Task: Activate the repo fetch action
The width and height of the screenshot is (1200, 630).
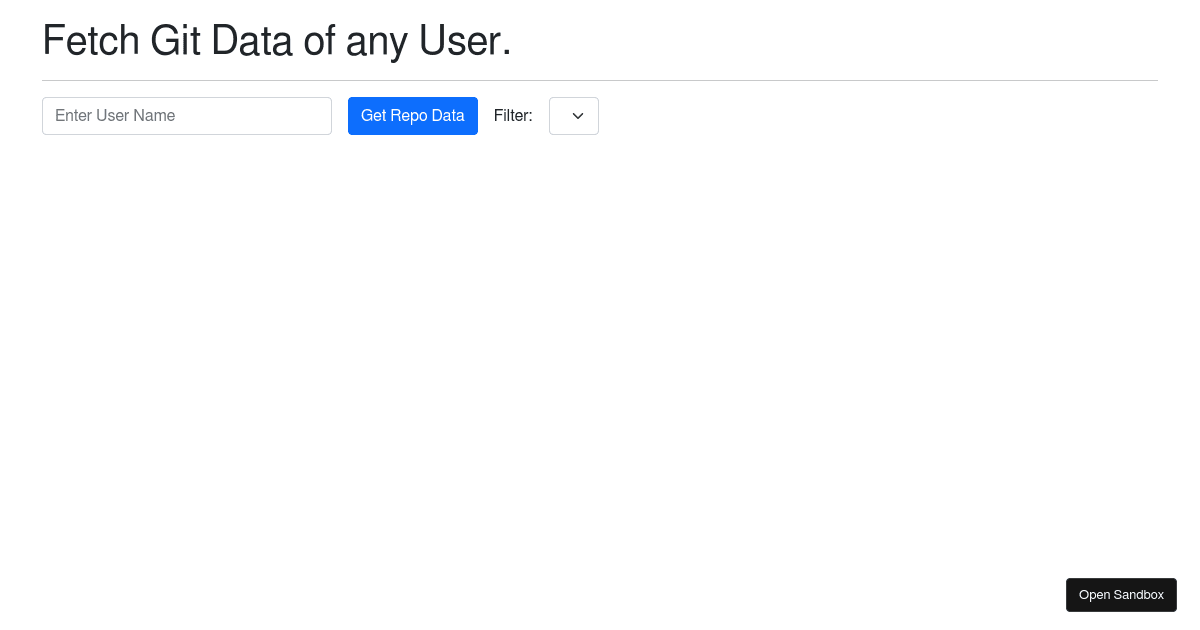Action: coord(412,116)
